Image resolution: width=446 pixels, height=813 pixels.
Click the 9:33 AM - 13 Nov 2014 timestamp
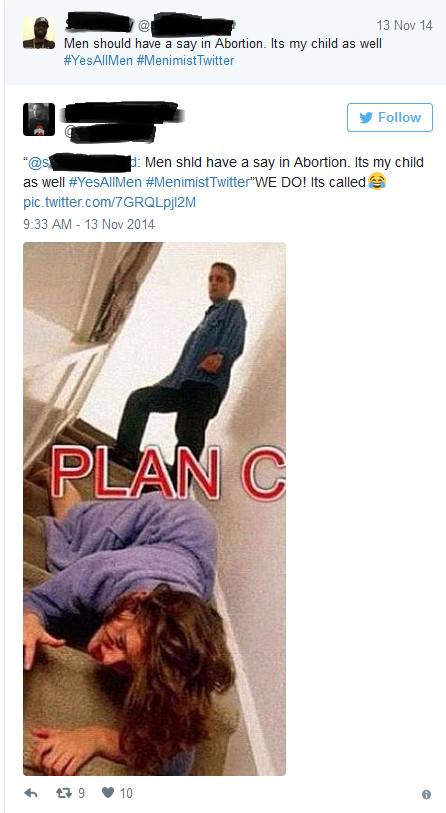pyautogui.click(x=89, y=225)
